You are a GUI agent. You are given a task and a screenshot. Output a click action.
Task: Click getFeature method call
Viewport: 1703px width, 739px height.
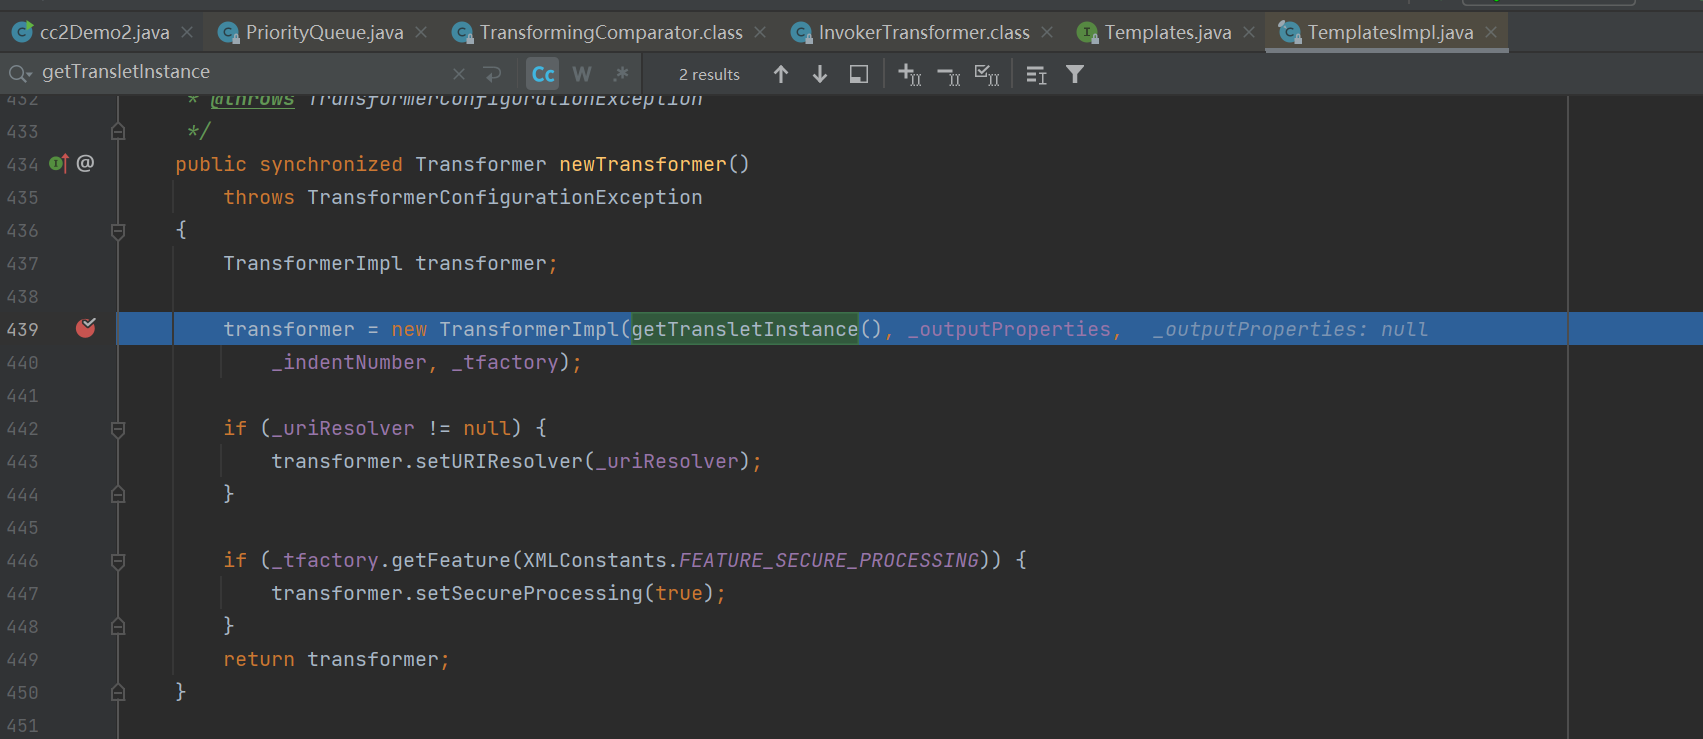450,560
